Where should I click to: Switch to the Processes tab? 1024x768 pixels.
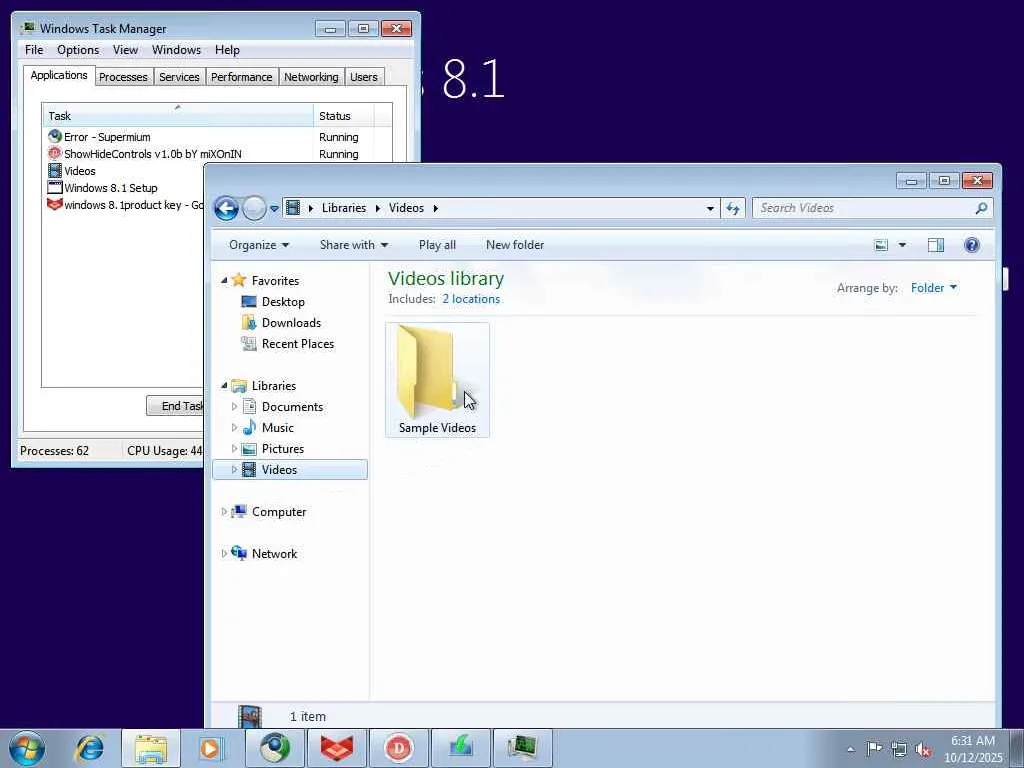[123, 77]
